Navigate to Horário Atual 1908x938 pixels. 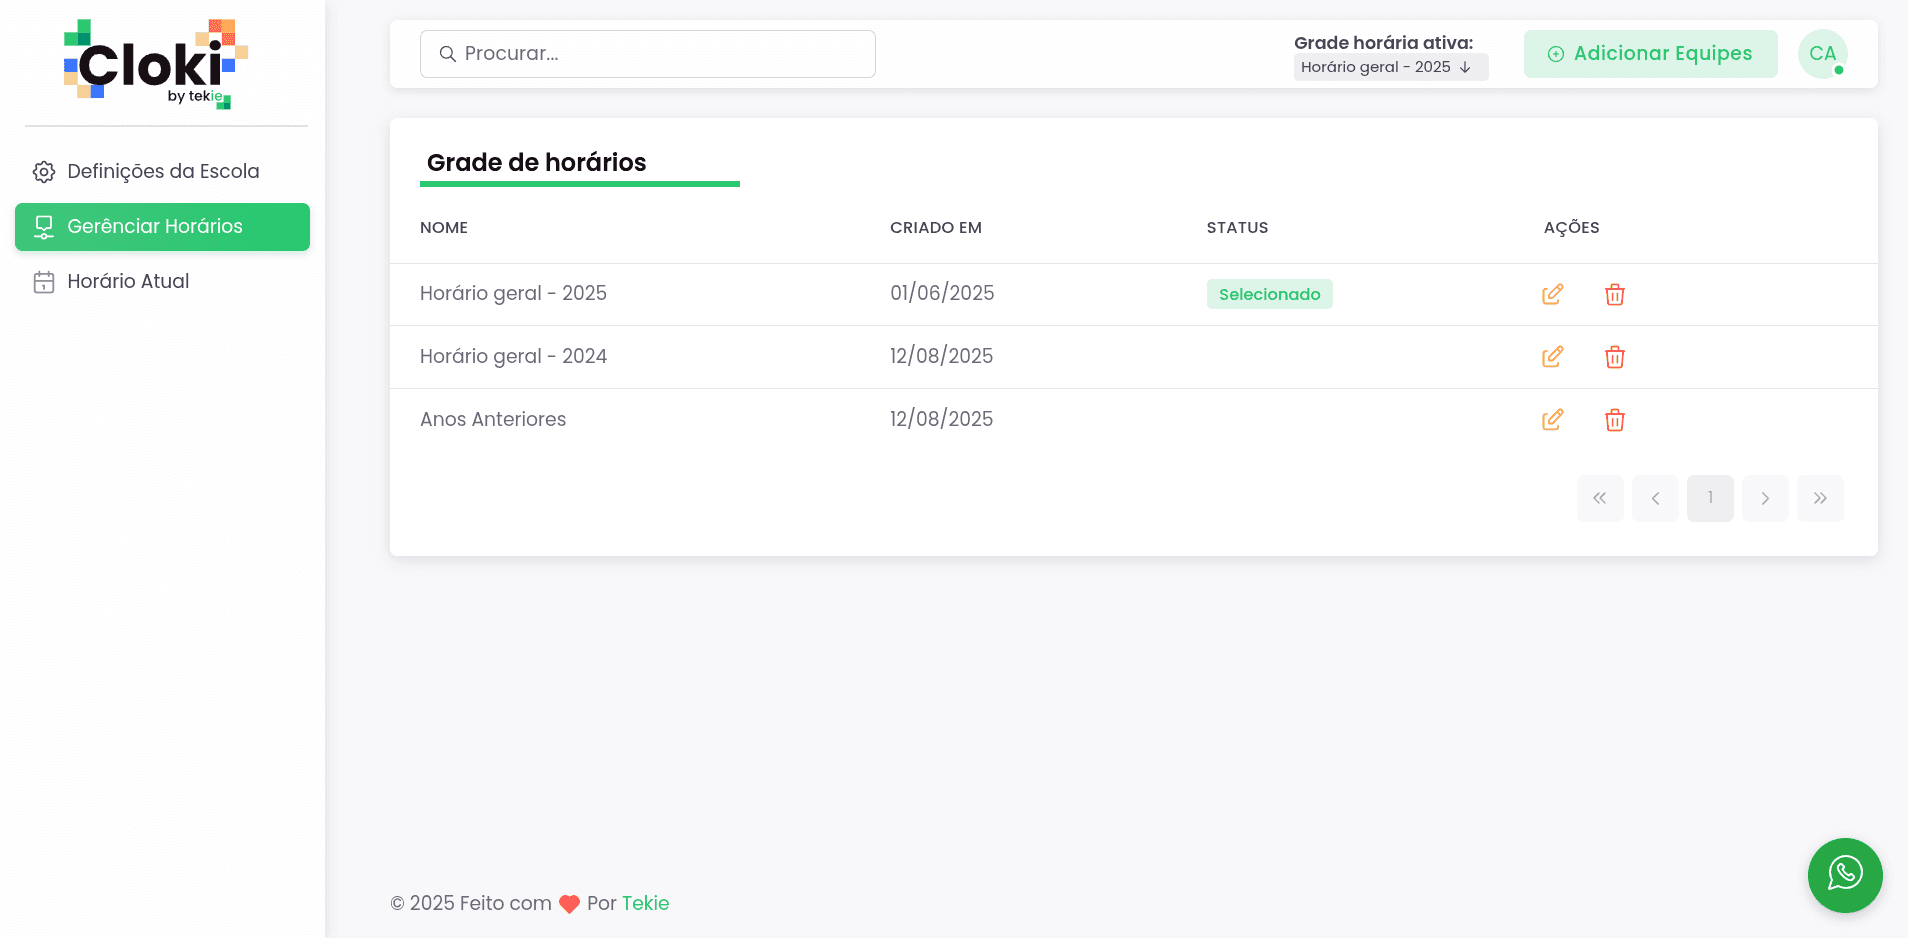pos(128,282)
